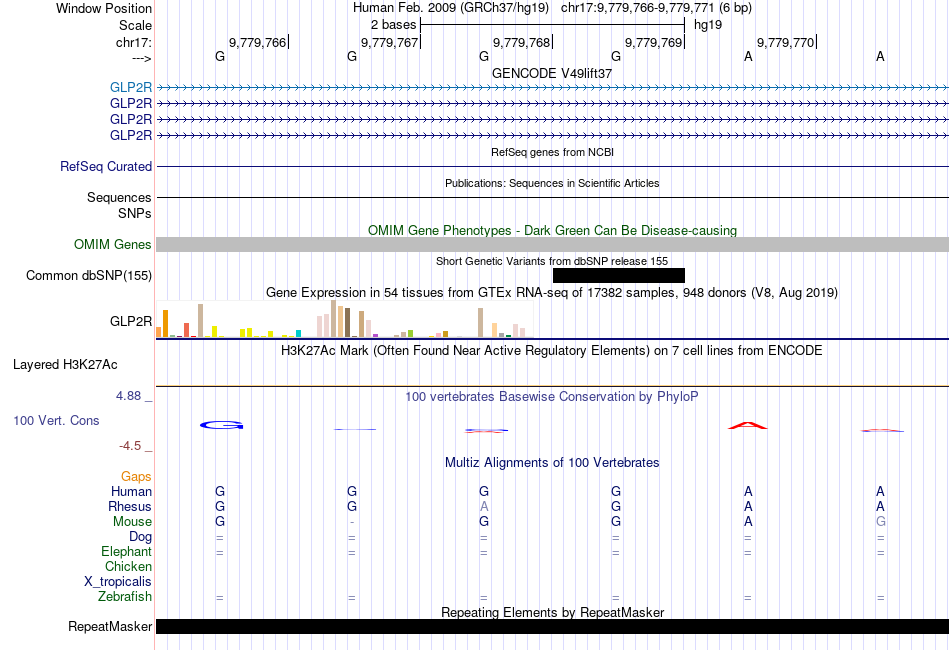Click the Common dbSNP(155) track label
The image size is (950, 650).
[x=89, y=276]
